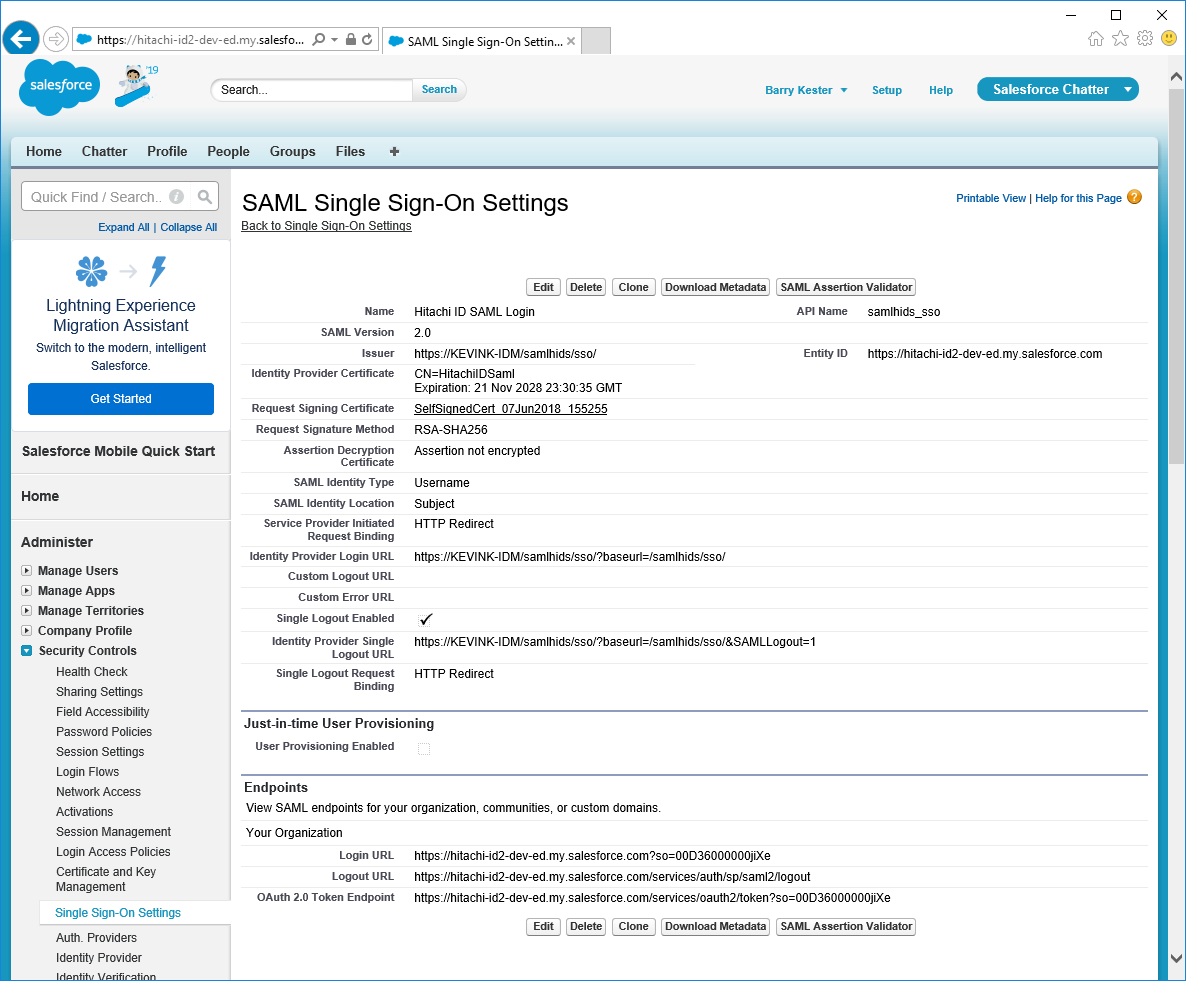Switch to the Groups tab

[x=292, y=152]
